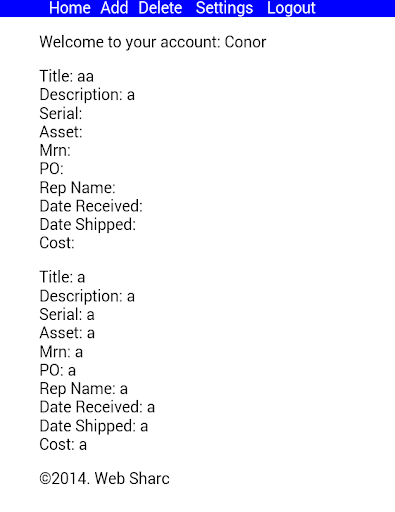Select Add in the navigation bar
Viewport: 395px width, 512px height.
pyautogui.click(x=114, y=8)
